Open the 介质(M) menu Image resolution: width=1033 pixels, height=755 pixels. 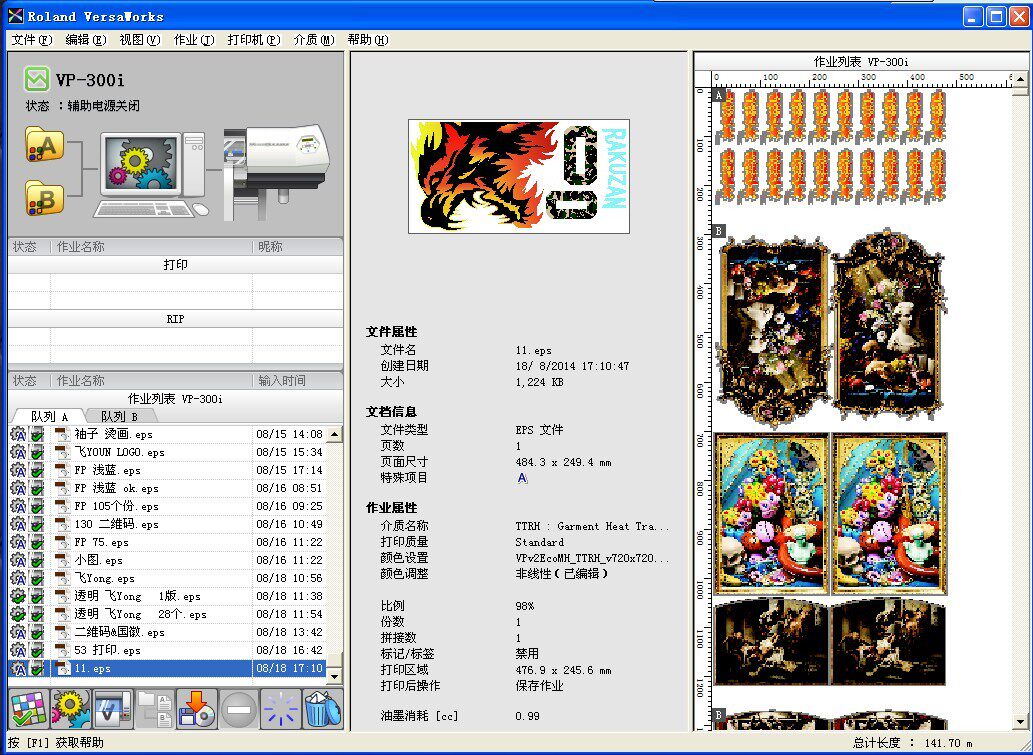[314, 40]
